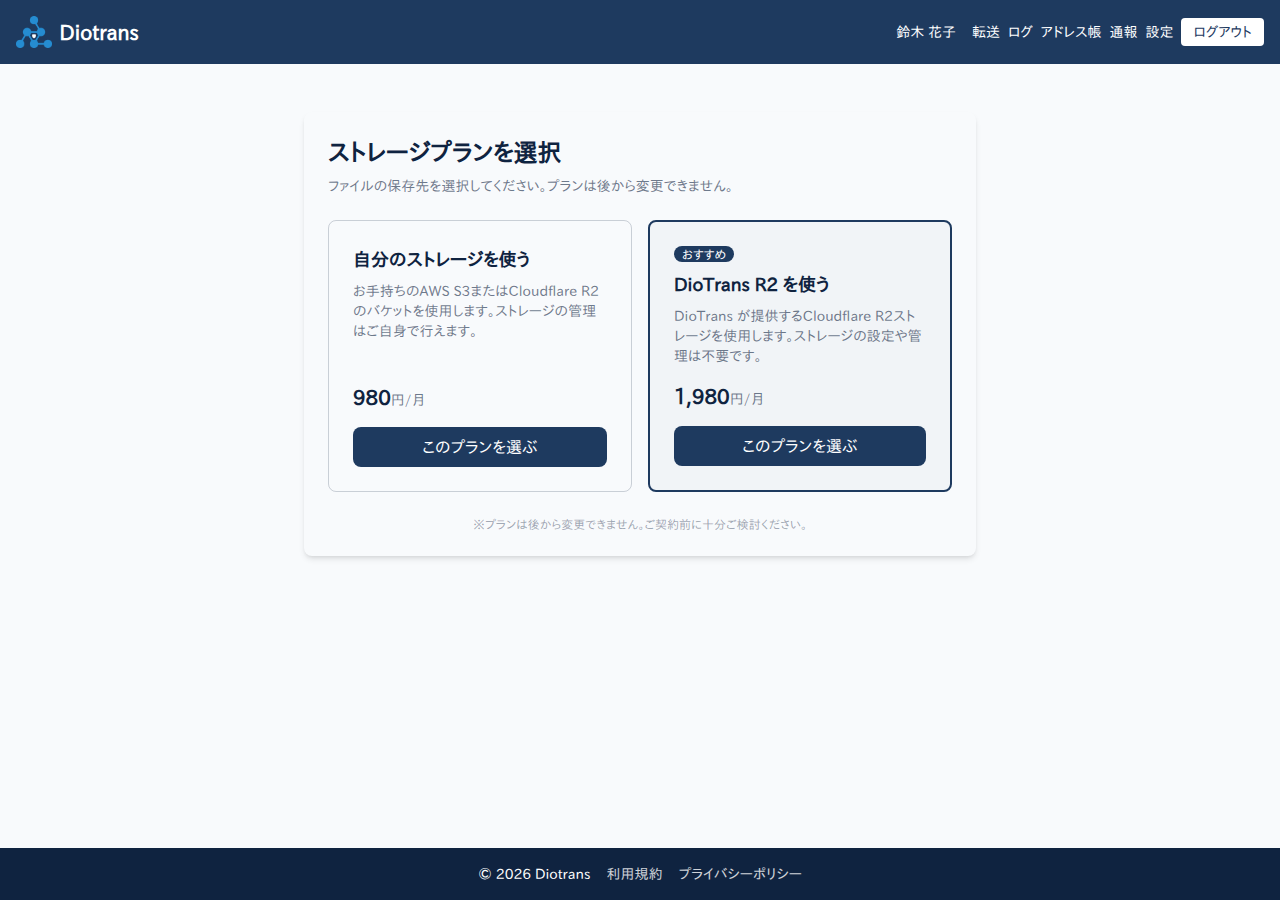Click the ※プランは後から変更できません notice
Viewport: 1280px width, 900px height.
point(640,524)
